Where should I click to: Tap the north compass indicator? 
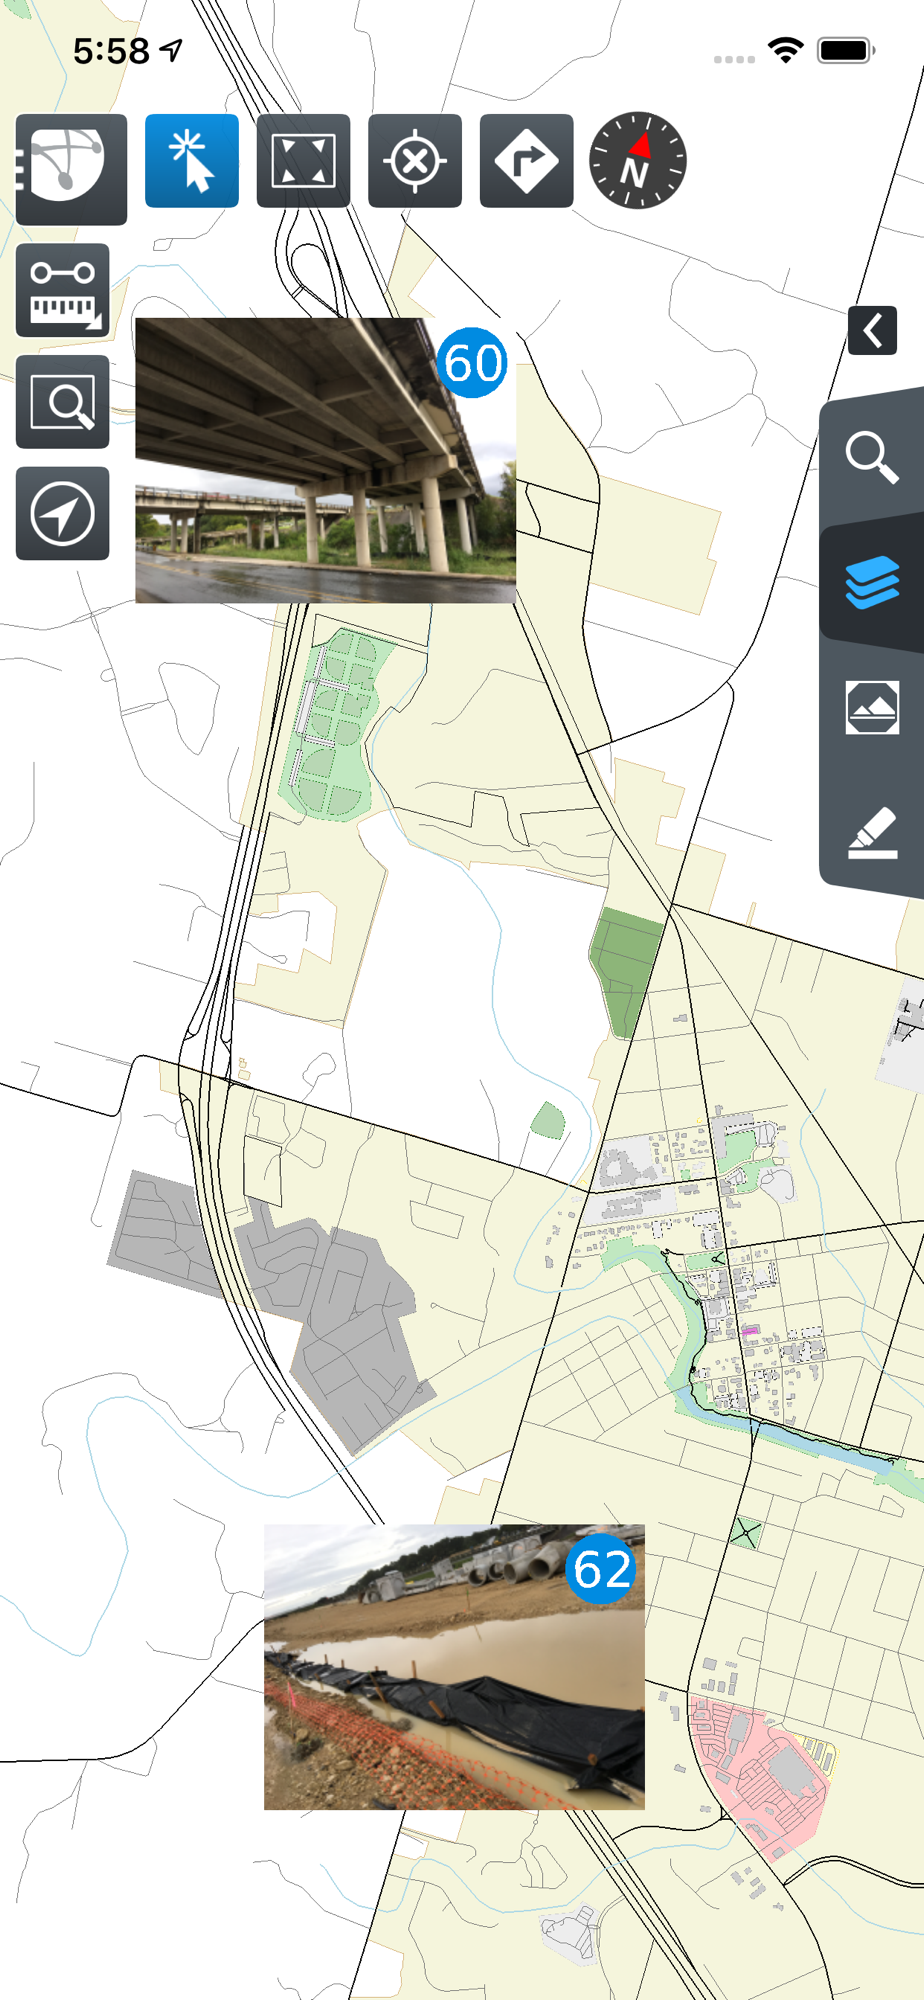click(x=638, y=160)
